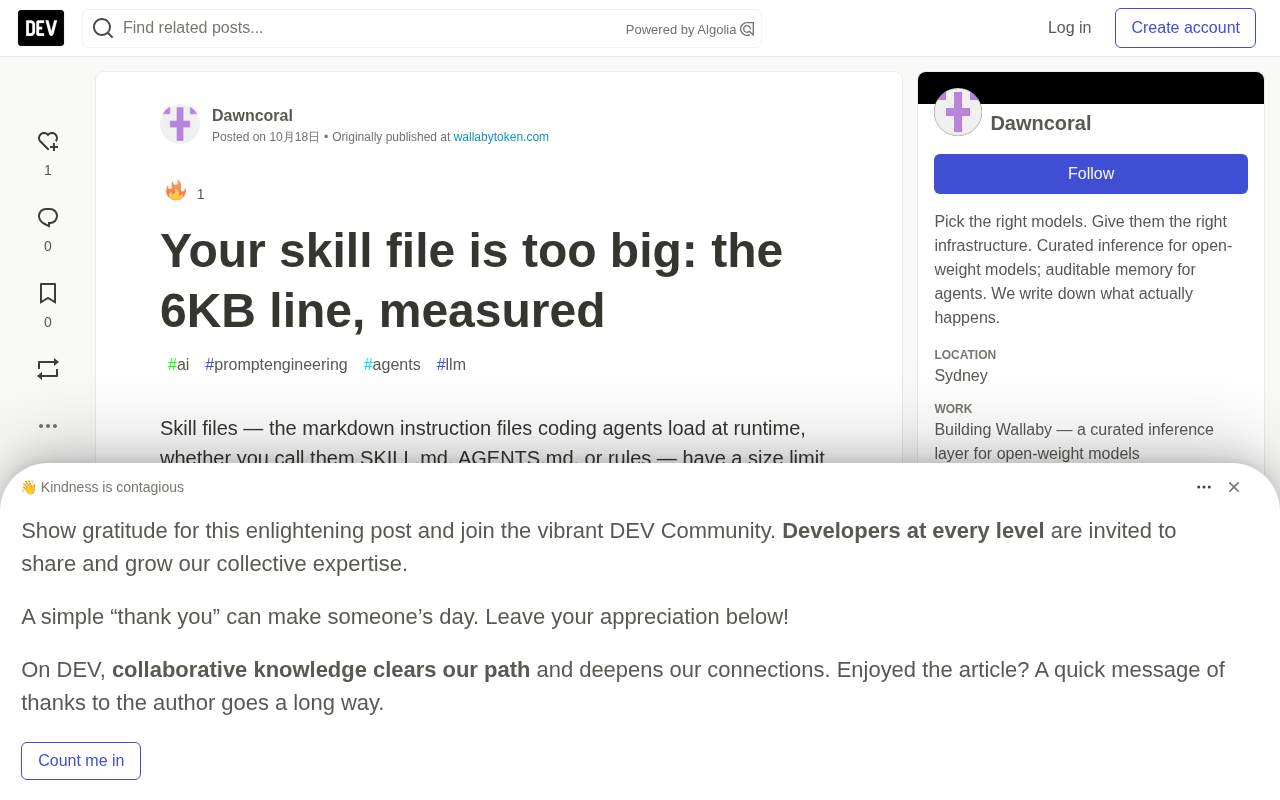The image size is (1280, 800).
Task: Open the sidebar three-dot share menu
Action: 48,426
